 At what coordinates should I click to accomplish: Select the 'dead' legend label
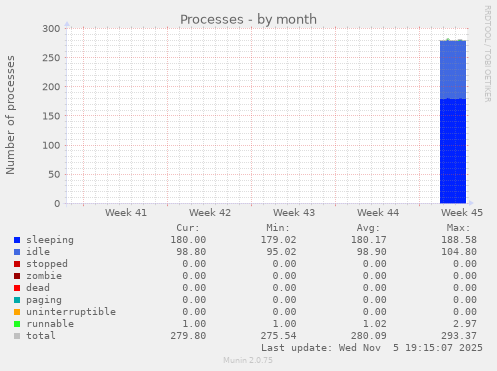pos(38,288)
